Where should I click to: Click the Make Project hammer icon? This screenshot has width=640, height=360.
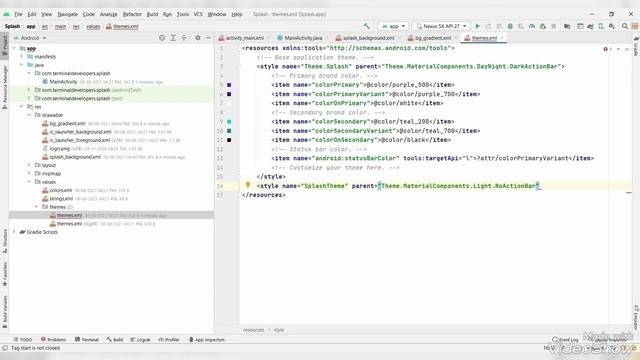(367, 26)
